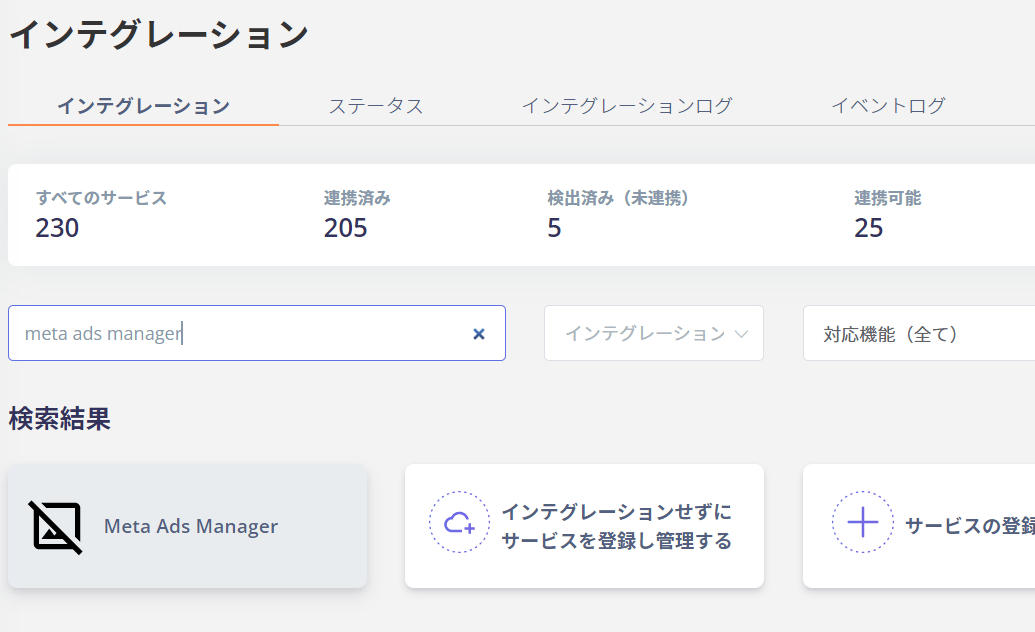Click the すべてのサービス 230 stat
1035x632 pixels.
tap(101, 215)
